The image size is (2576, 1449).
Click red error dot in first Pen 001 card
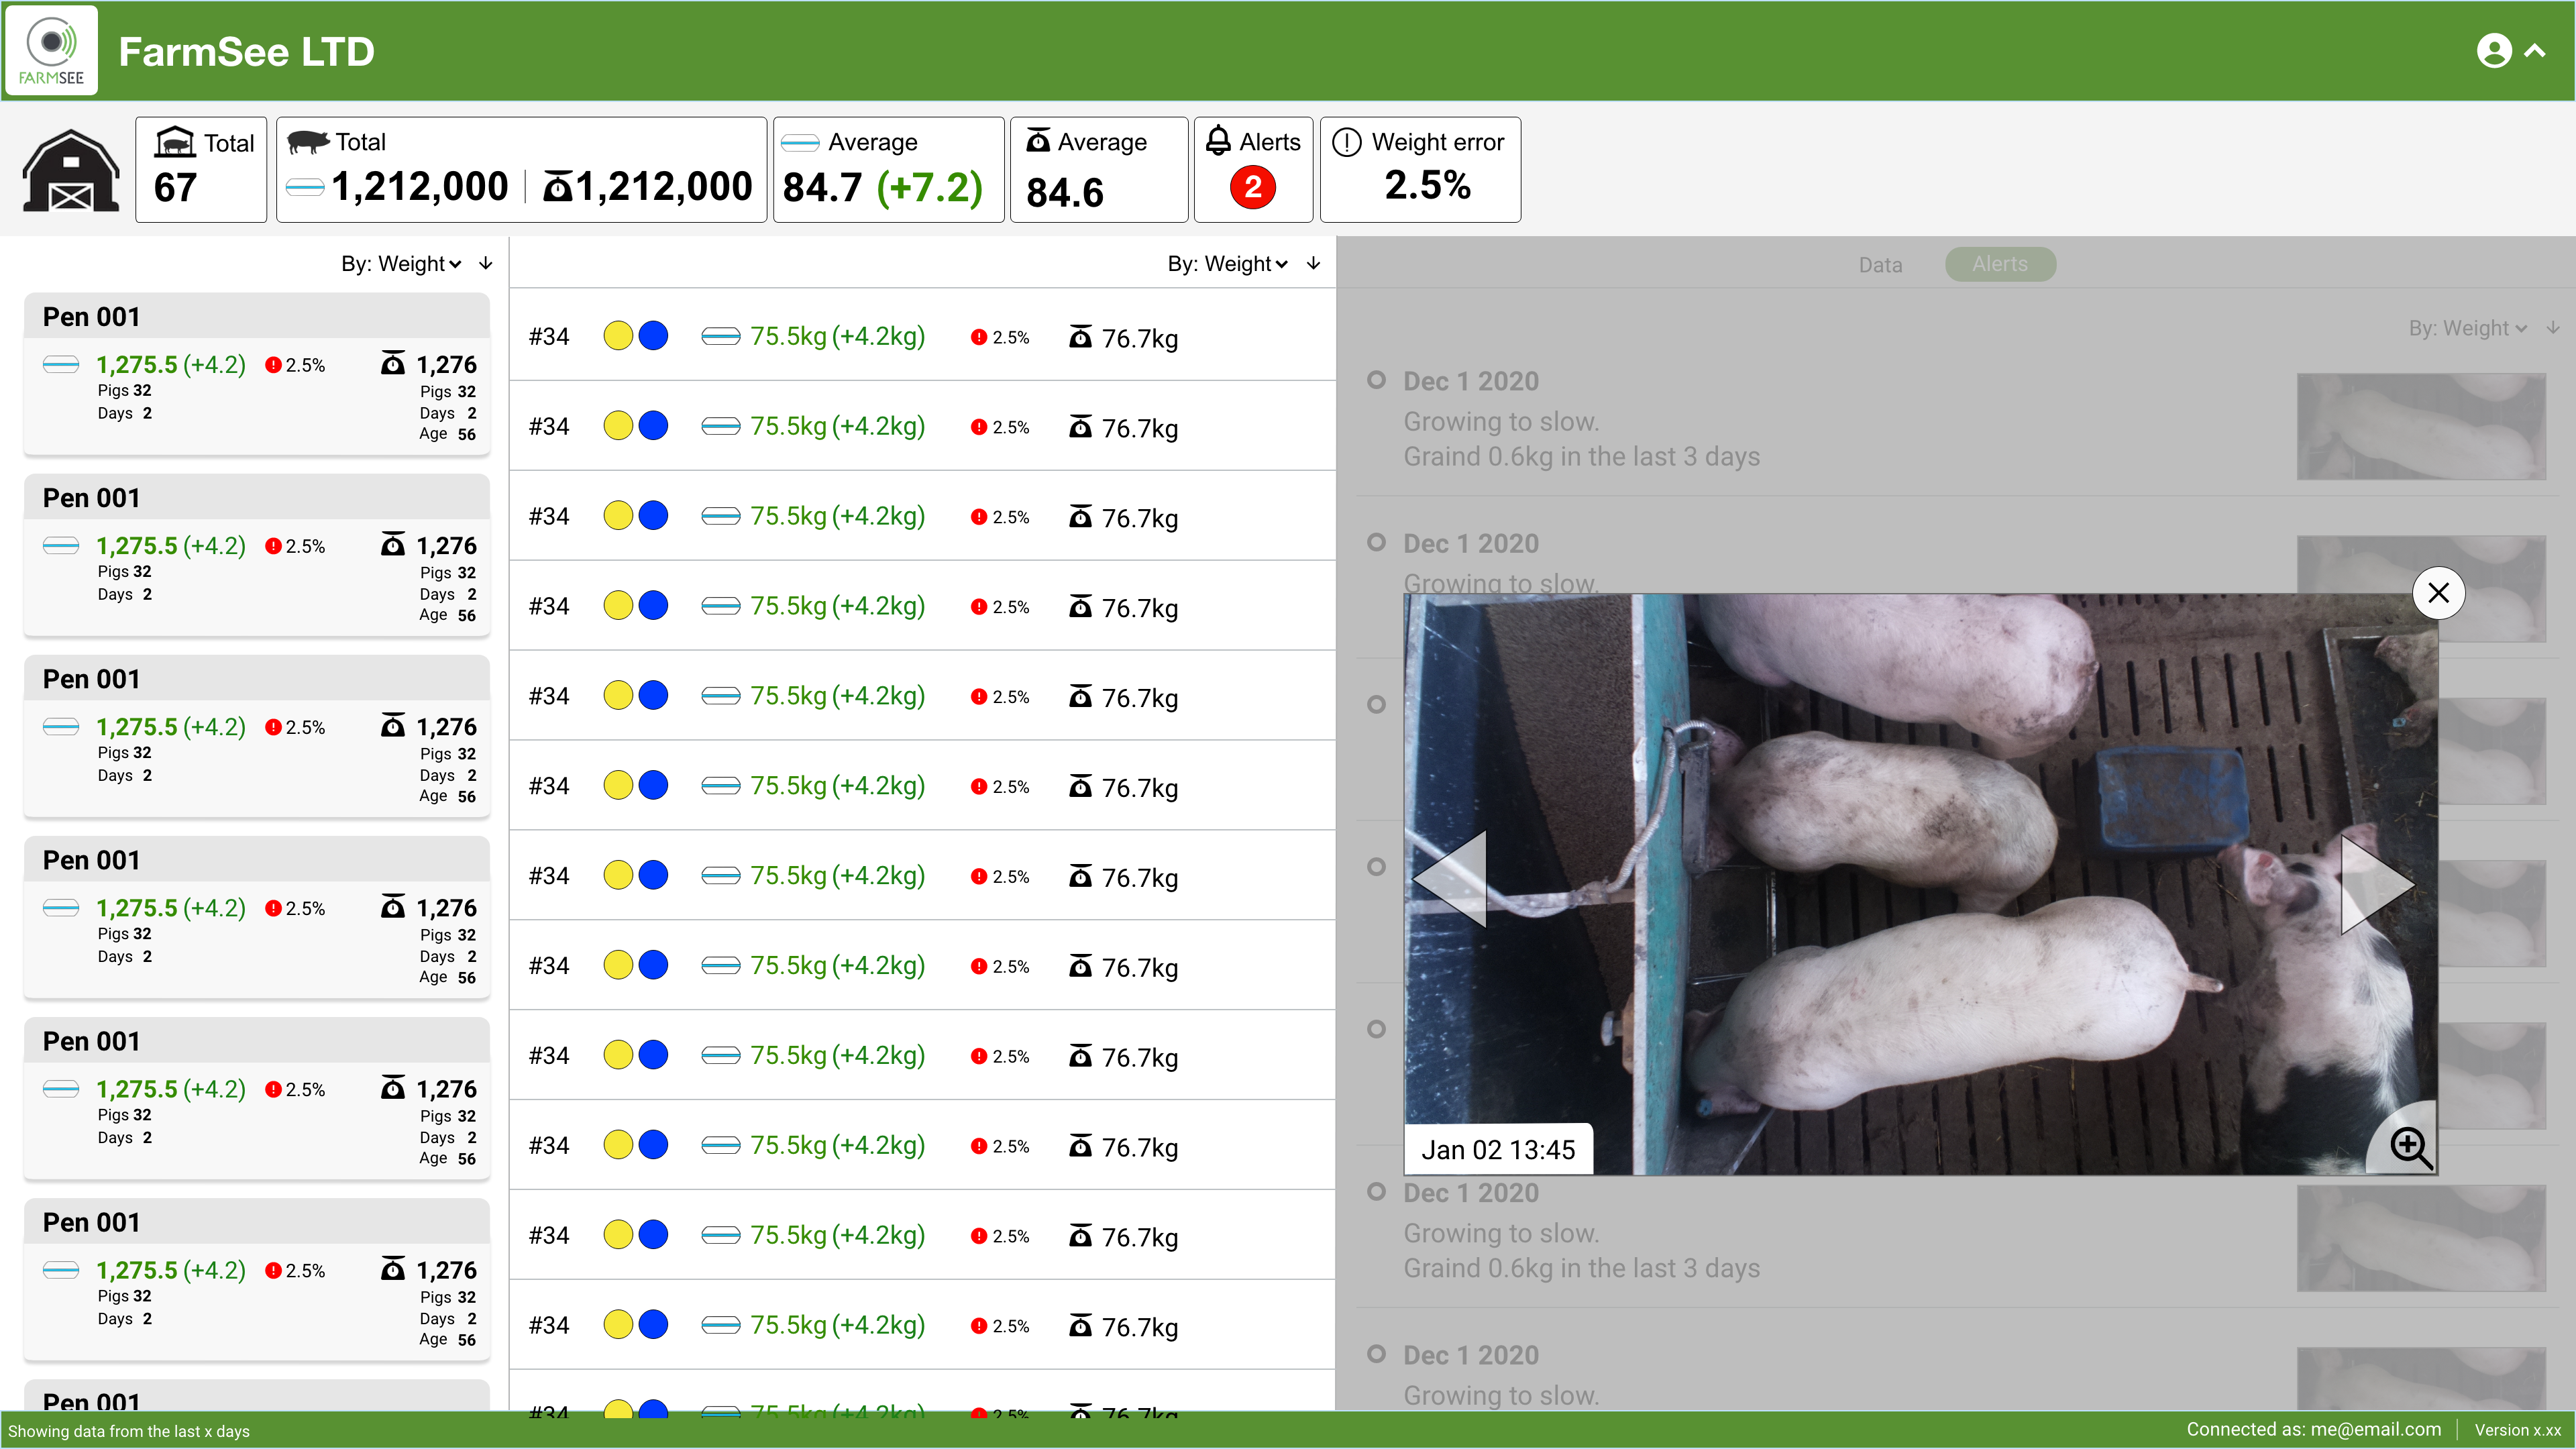(273, 365)
